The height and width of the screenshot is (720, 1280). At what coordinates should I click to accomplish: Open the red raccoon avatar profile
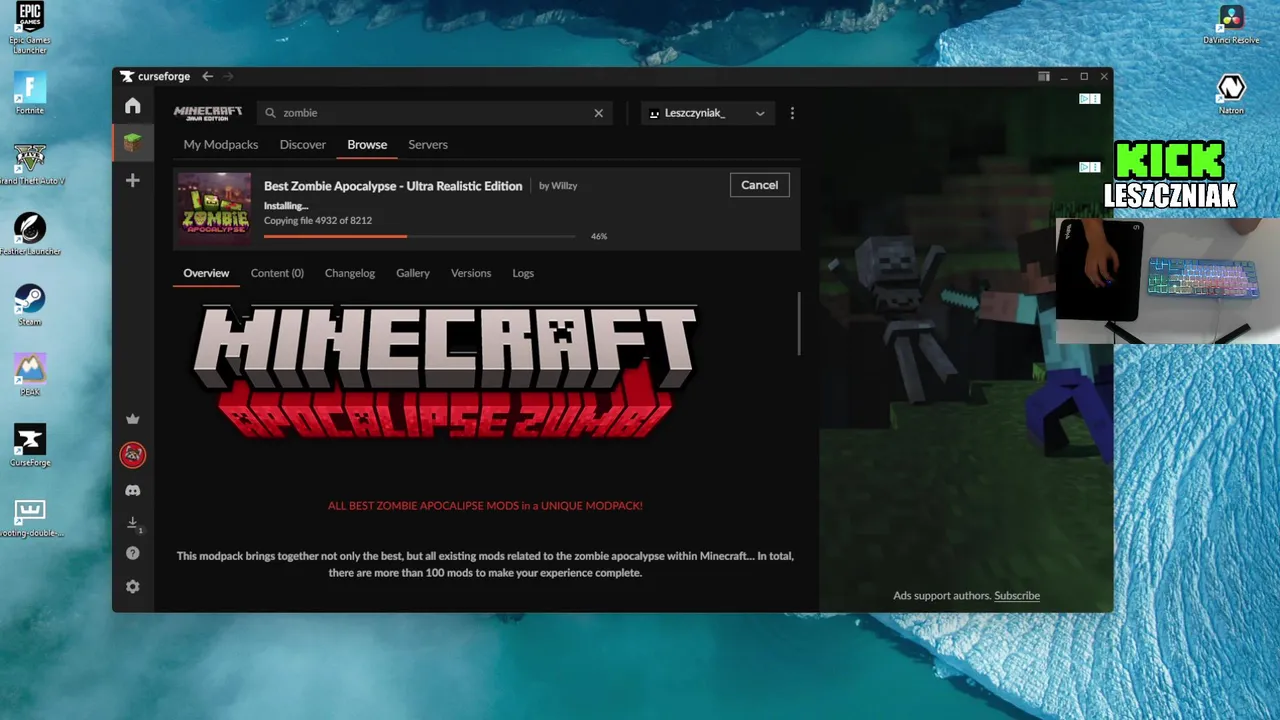pyautogui.click(x=132, y=455)
